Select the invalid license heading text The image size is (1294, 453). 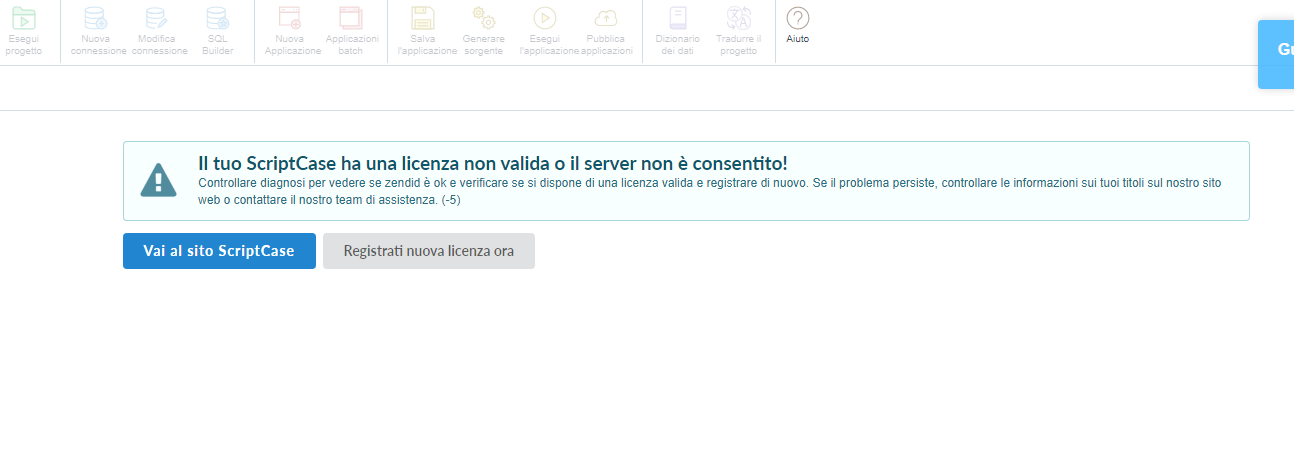click(493, 164)
